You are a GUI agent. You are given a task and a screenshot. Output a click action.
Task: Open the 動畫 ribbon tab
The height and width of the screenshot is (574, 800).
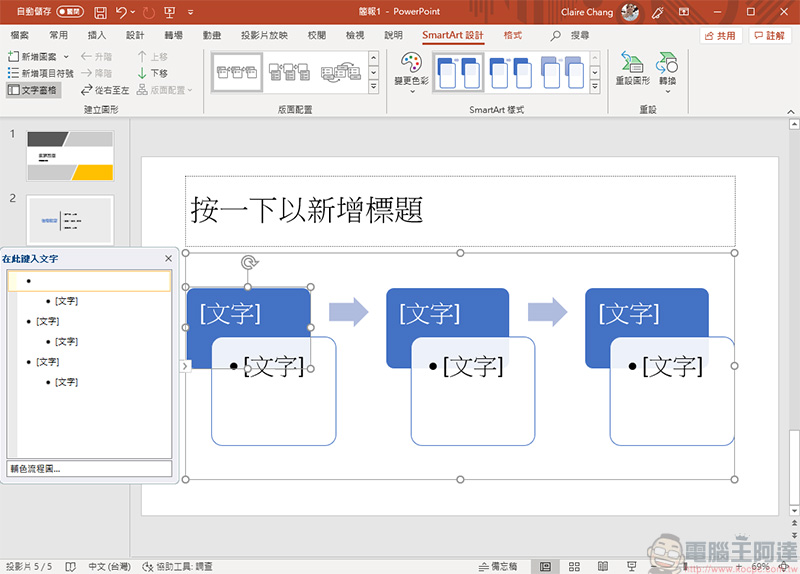pyautogui.click(x=212, y=35)
